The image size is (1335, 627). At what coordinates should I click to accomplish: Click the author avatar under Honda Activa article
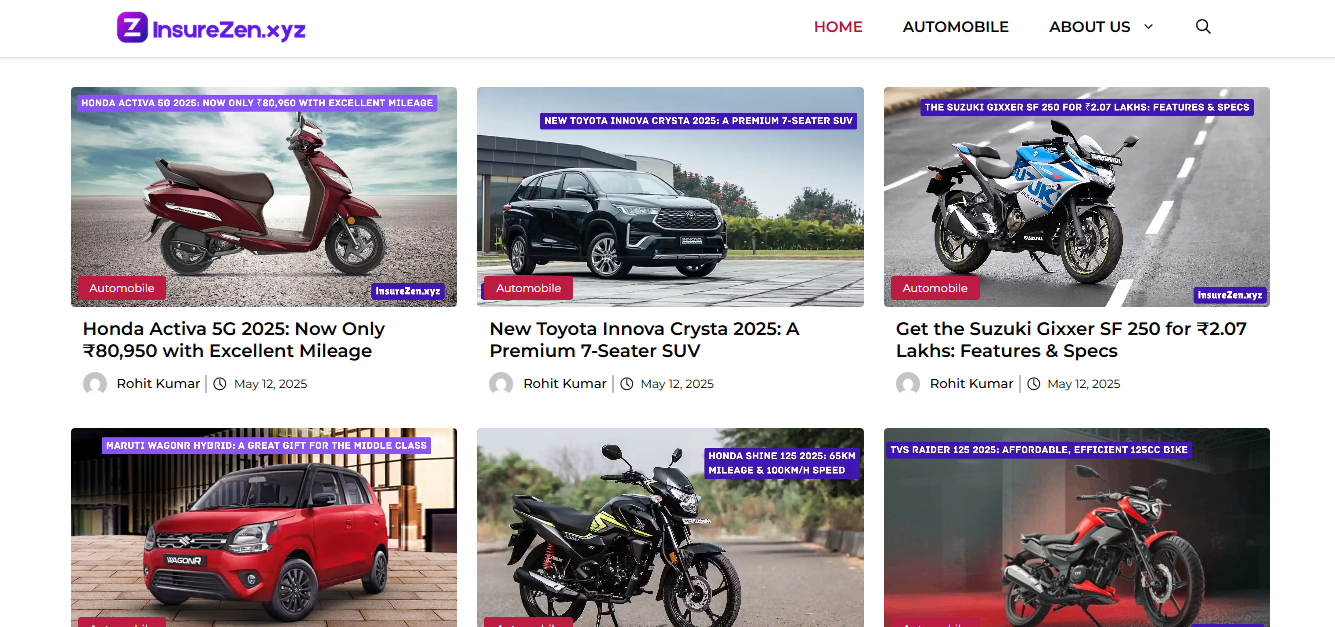coord(95,384)
